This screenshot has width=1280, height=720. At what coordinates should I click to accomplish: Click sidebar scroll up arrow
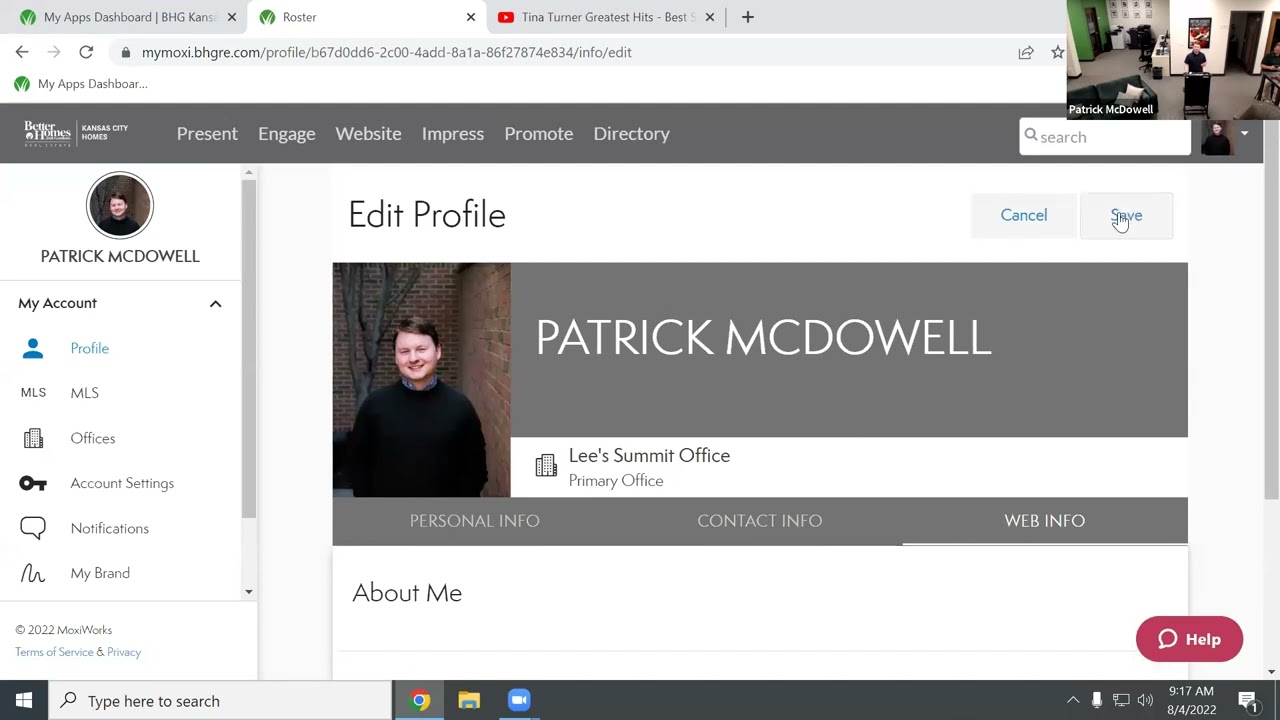pos(249,173)
